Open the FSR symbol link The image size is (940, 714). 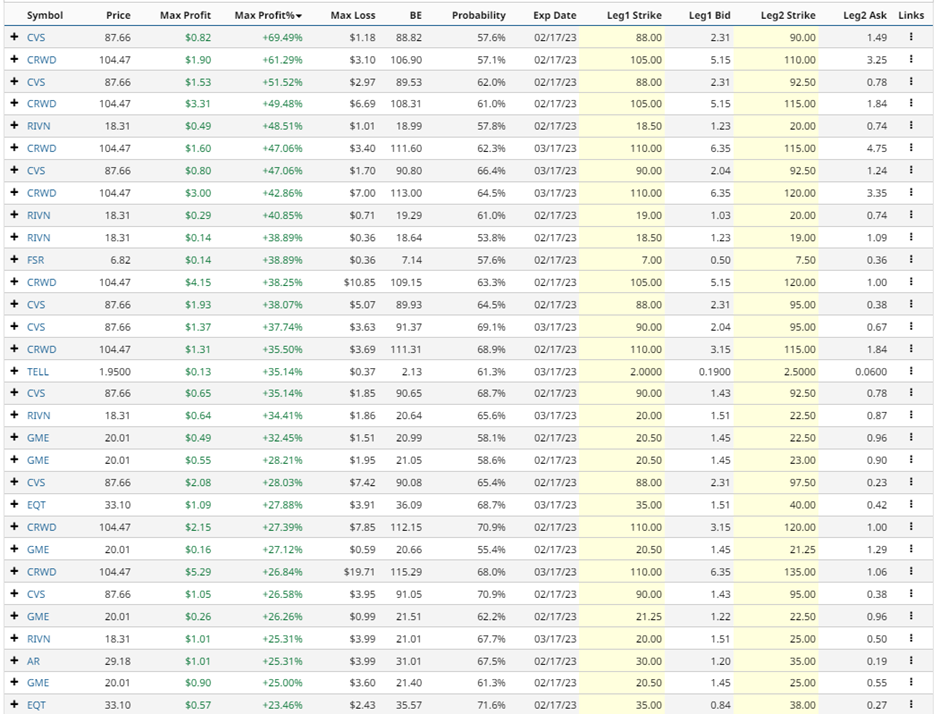point(35,260)
